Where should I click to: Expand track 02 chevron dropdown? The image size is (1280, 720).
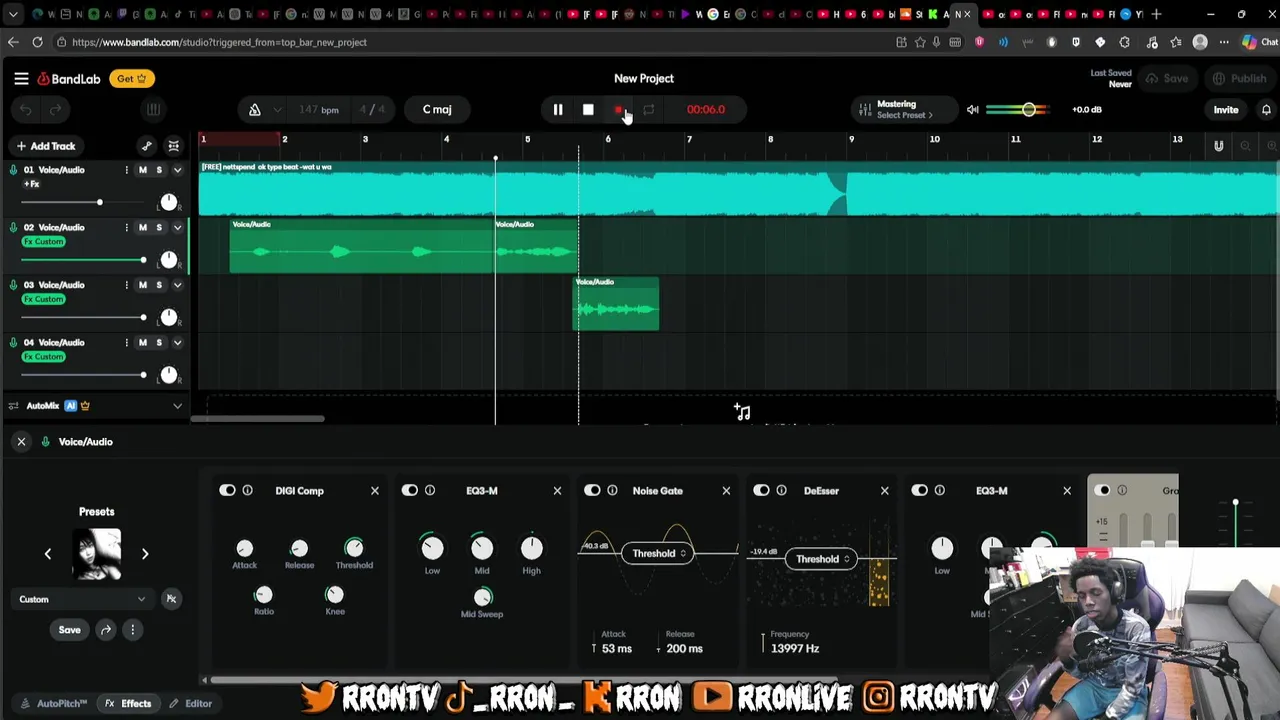(x=177, y=228)
